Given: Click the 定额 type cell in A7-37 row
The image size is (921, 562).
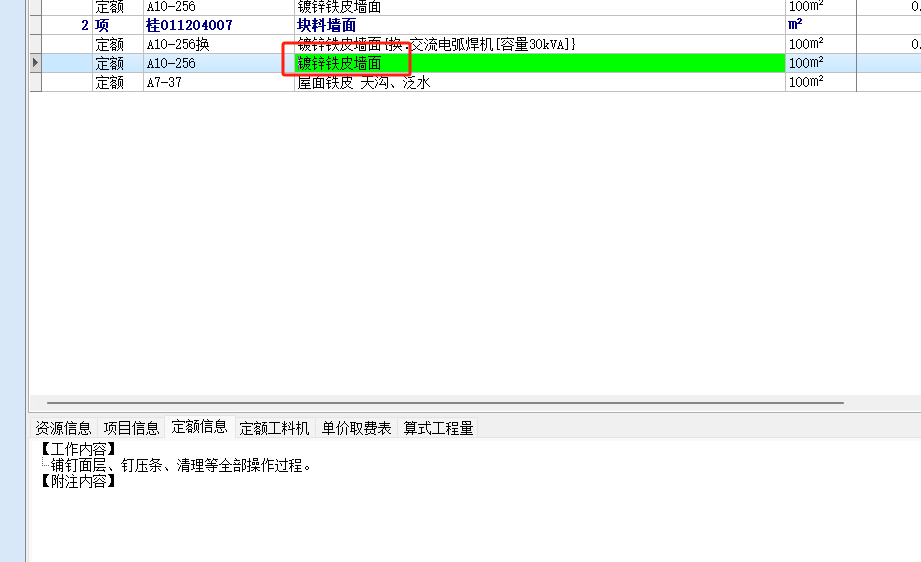Looking at the screenshot, I should 118,82.
